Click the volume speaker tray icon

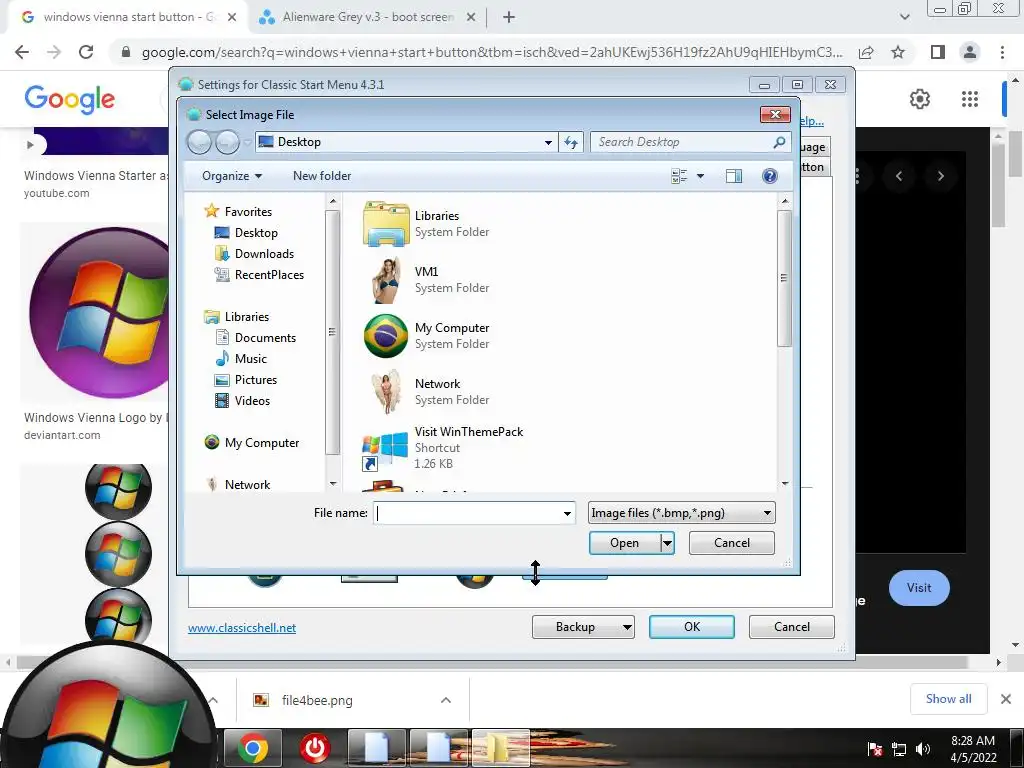click(x=923, y=749)
